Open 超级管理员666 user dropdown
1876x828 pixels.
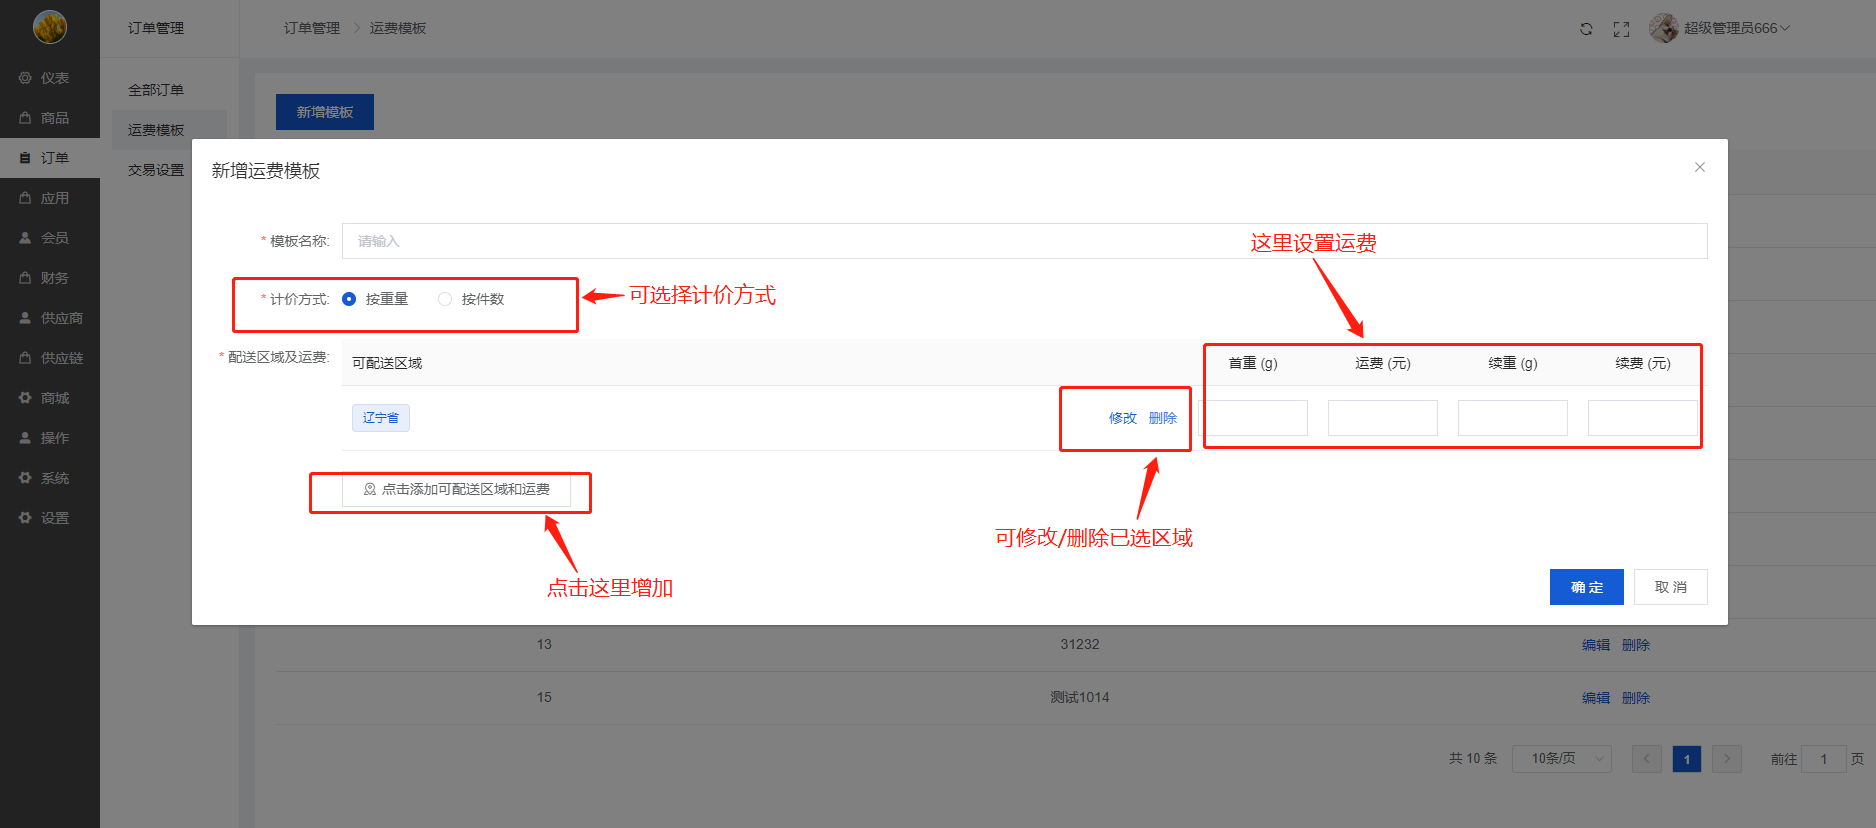[x=1736, y=28]
